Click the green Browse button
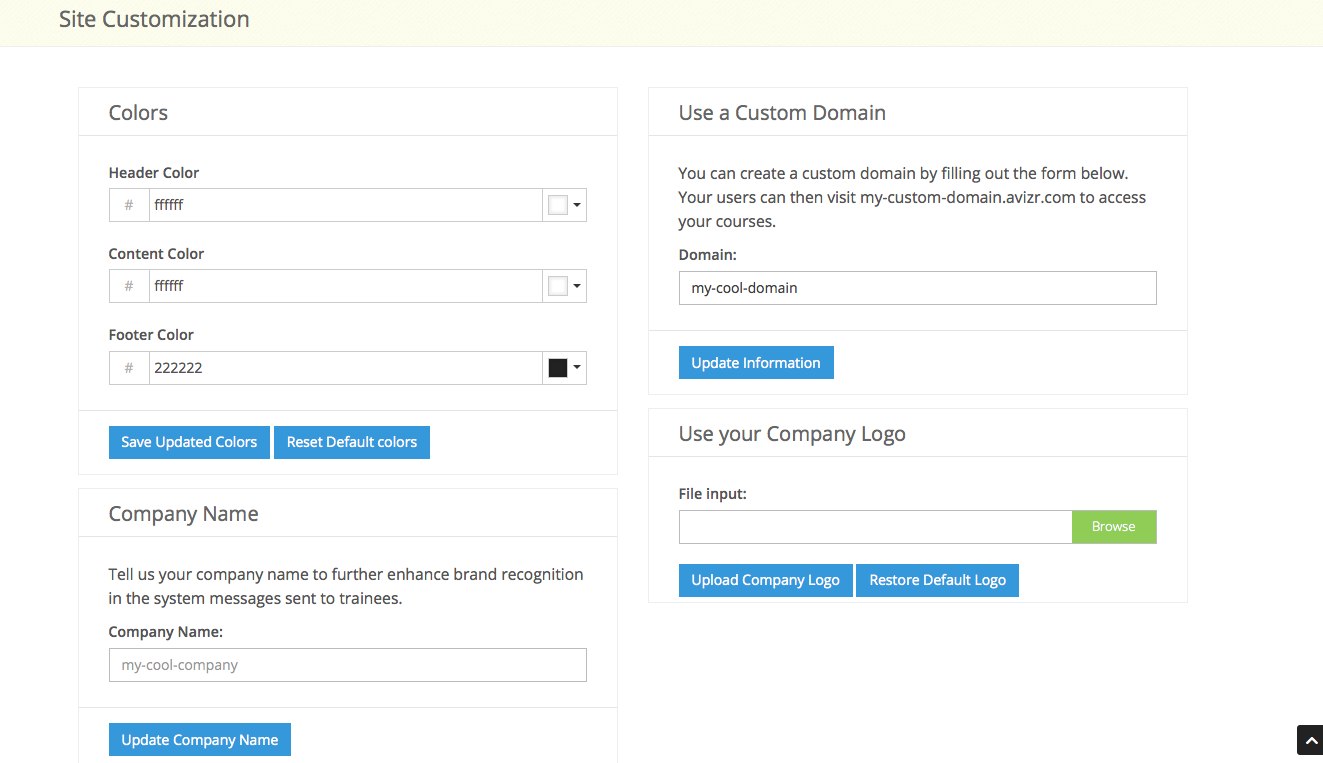This screenshot has height=763, width=1323. tap(1113, 527)
